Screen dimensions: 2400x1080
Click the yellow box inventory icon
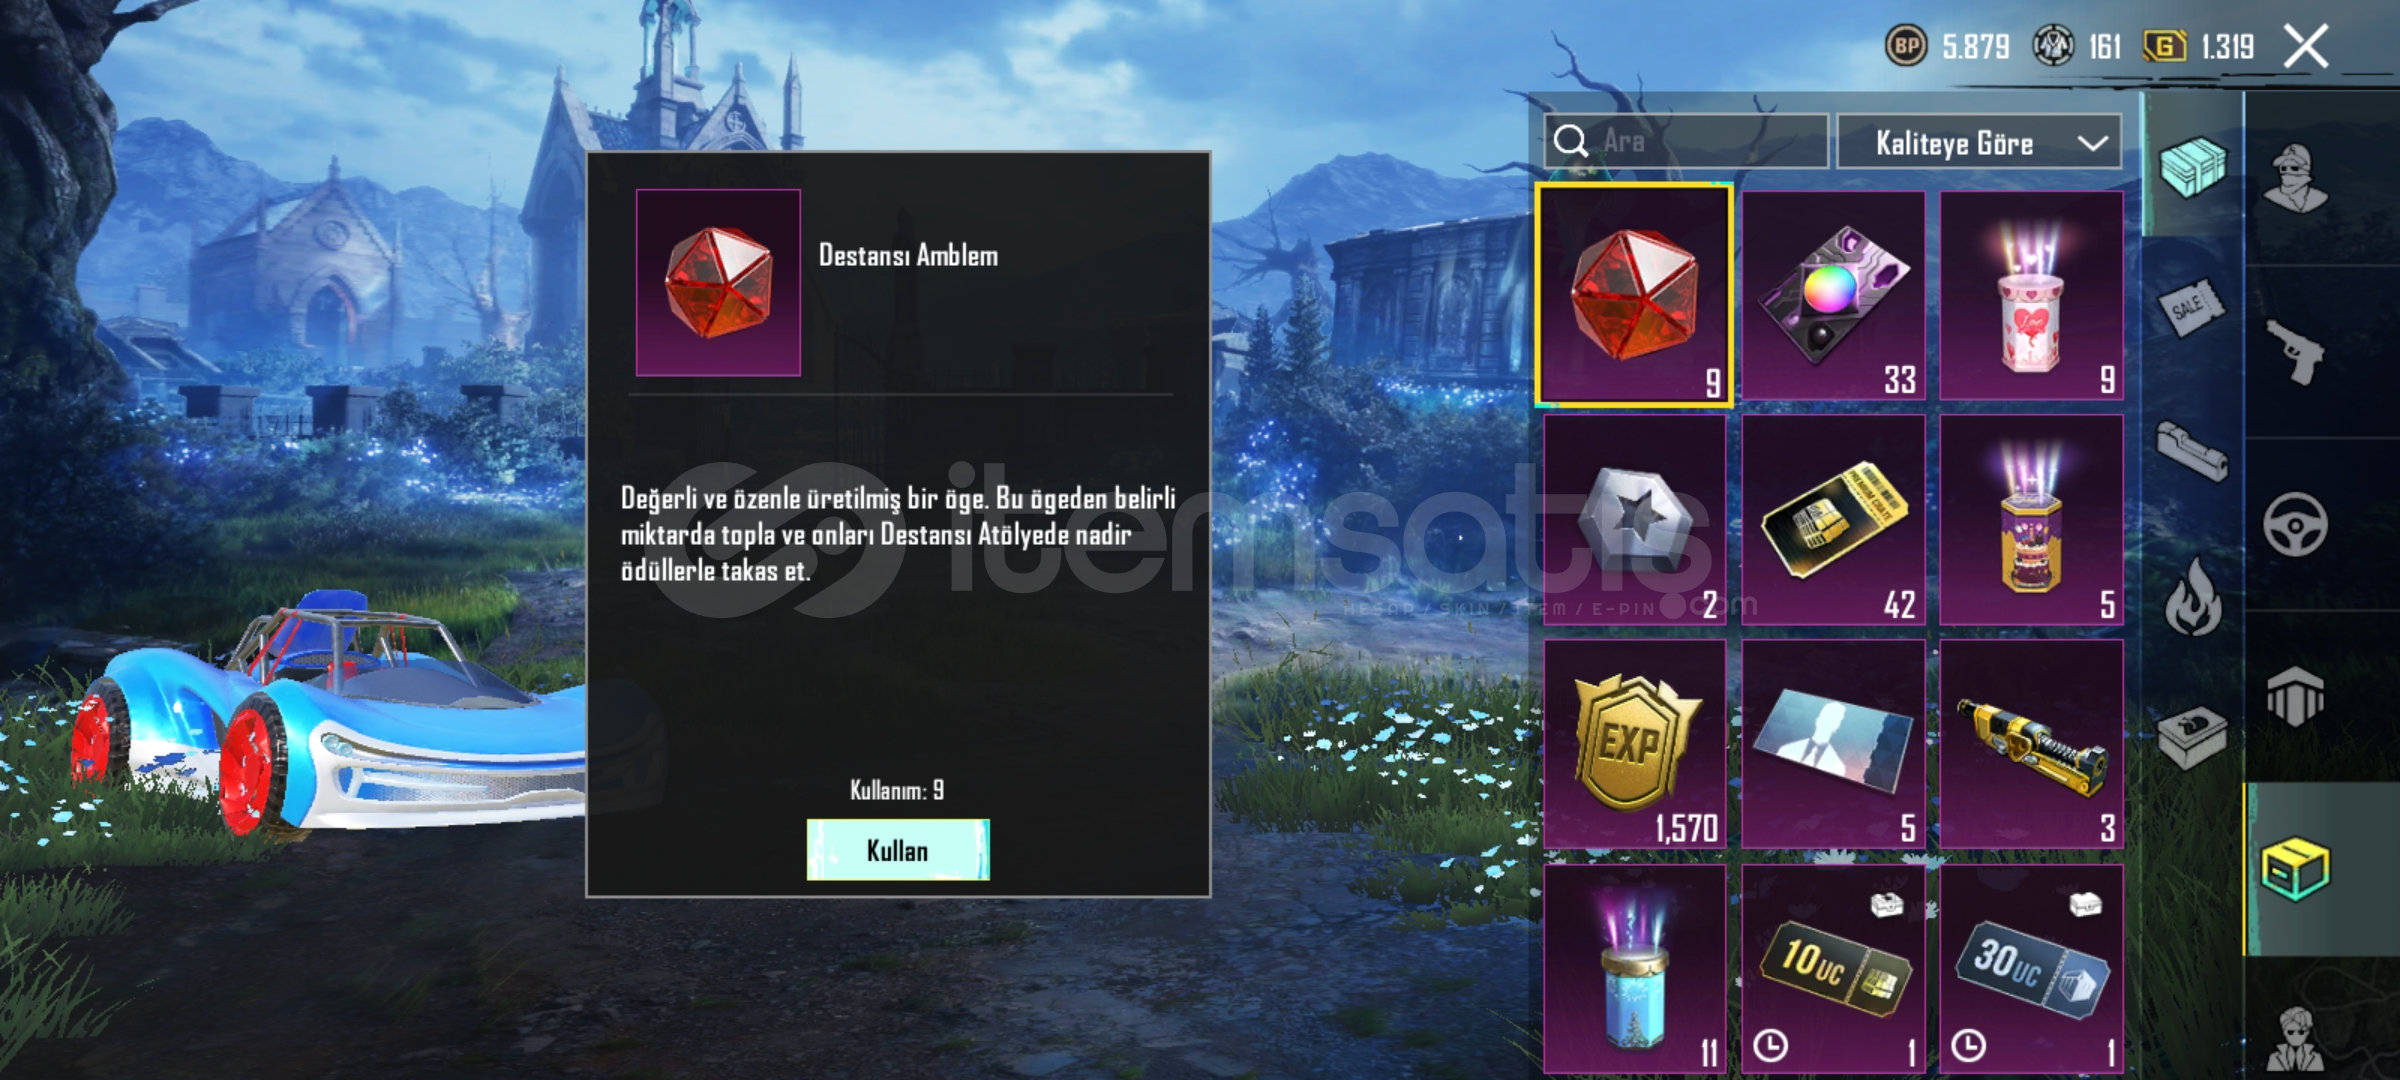(2295, 869)
